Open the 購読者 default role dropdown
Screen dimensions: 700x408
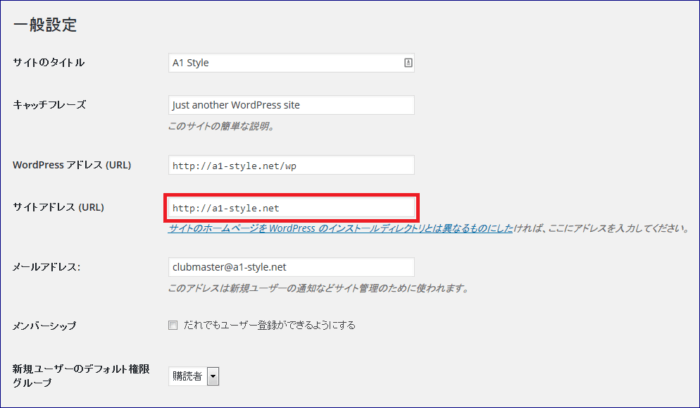point(193,376)
